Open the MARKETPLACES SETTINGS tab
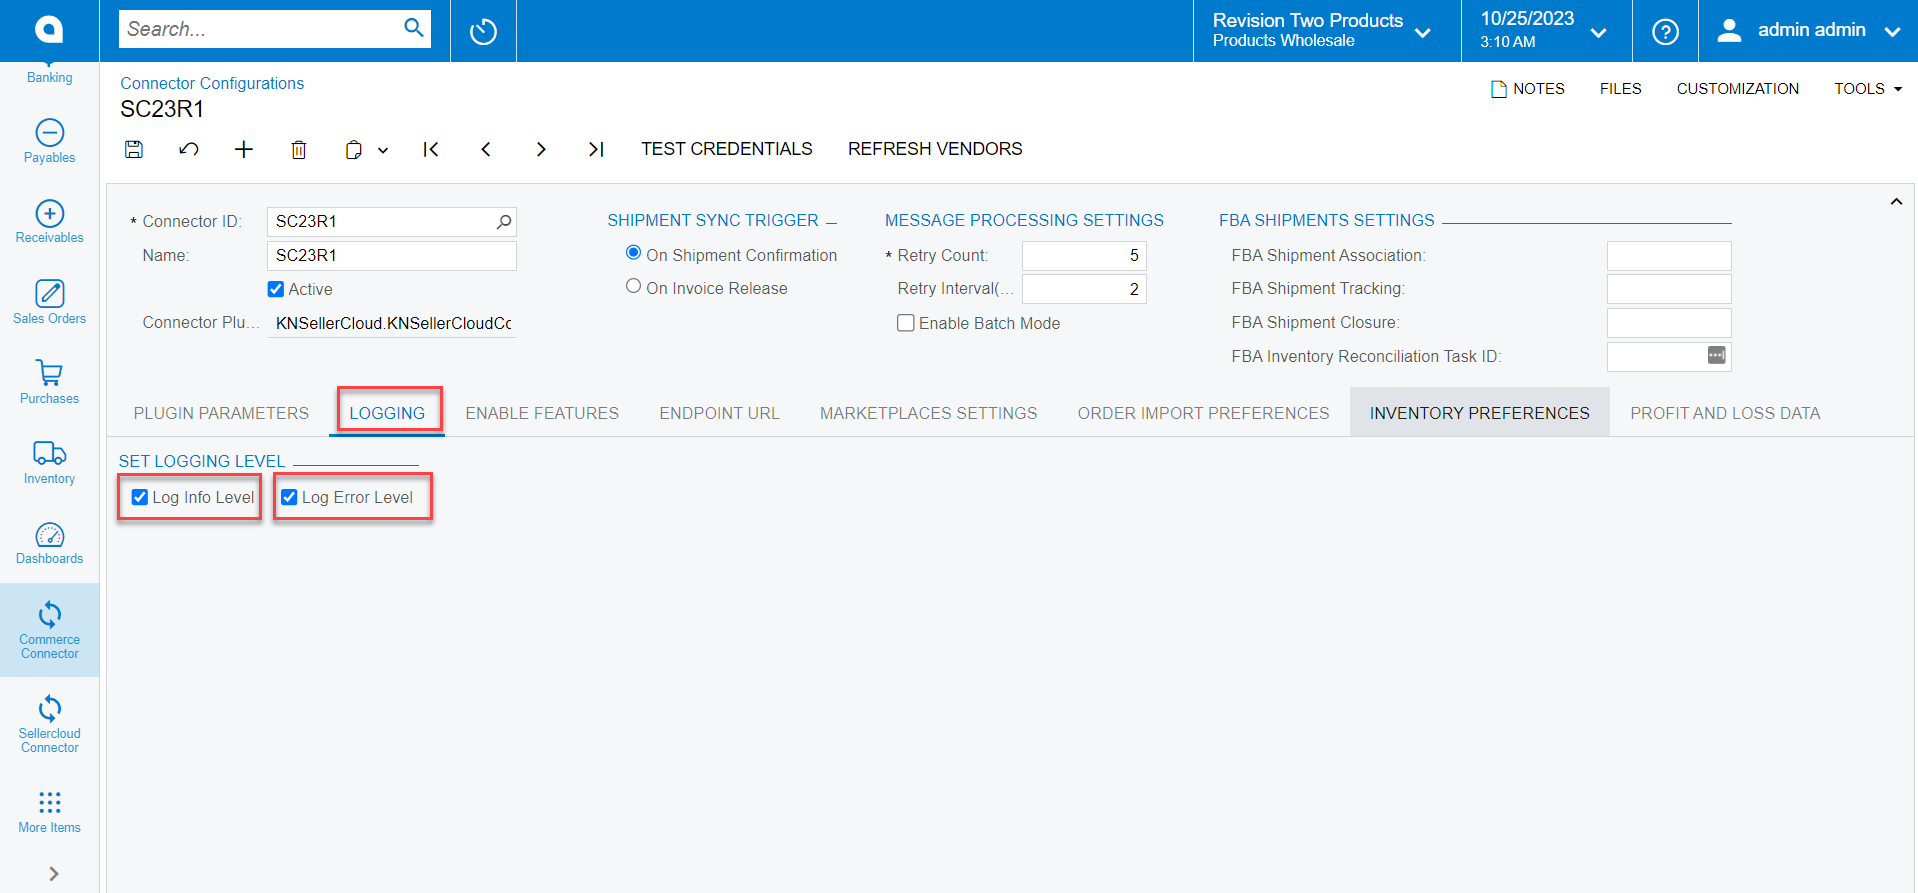1918x893 pixels. tap(928, 413)
